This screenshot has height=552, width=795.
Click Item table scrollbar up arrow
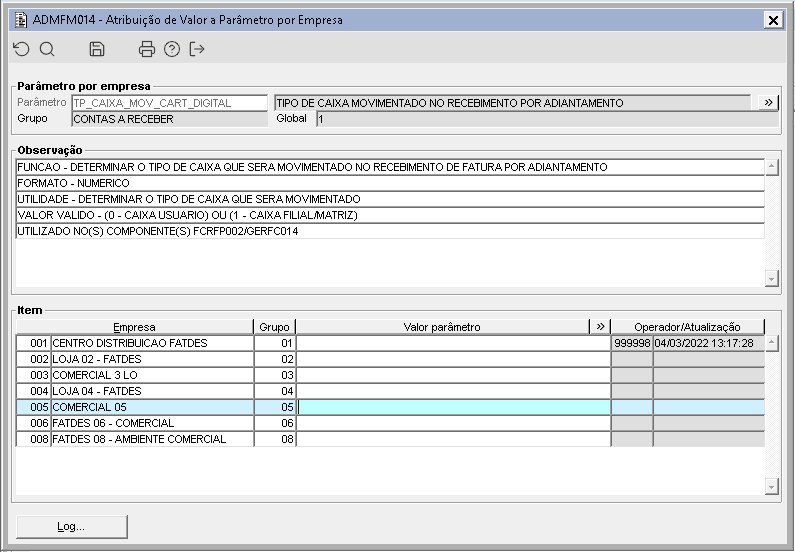772,343
